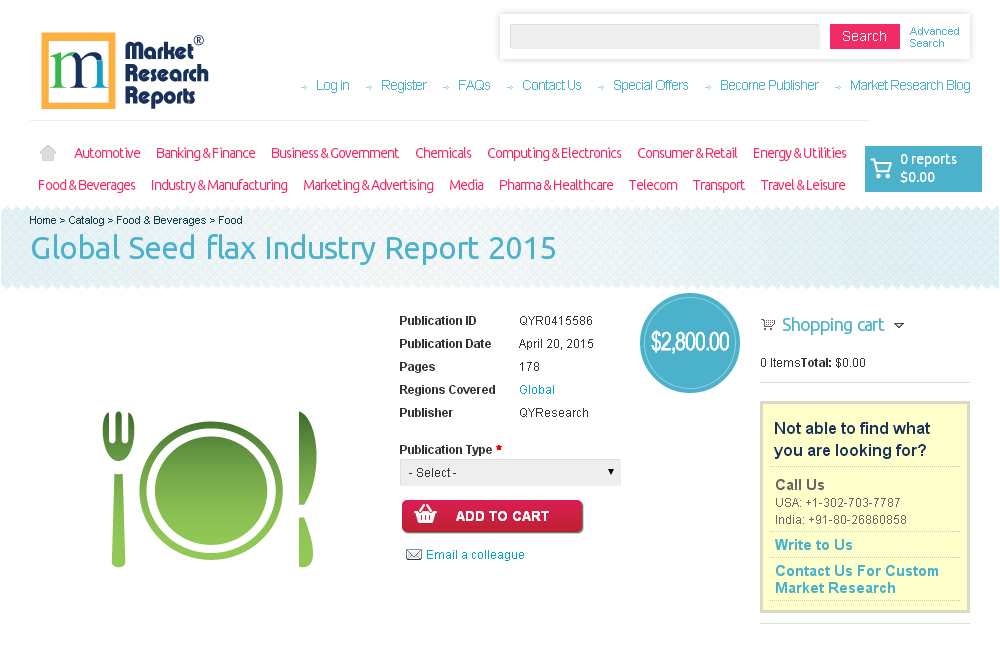Open the Automotive category
The image size is (1000, 656).
coord(107,152)
